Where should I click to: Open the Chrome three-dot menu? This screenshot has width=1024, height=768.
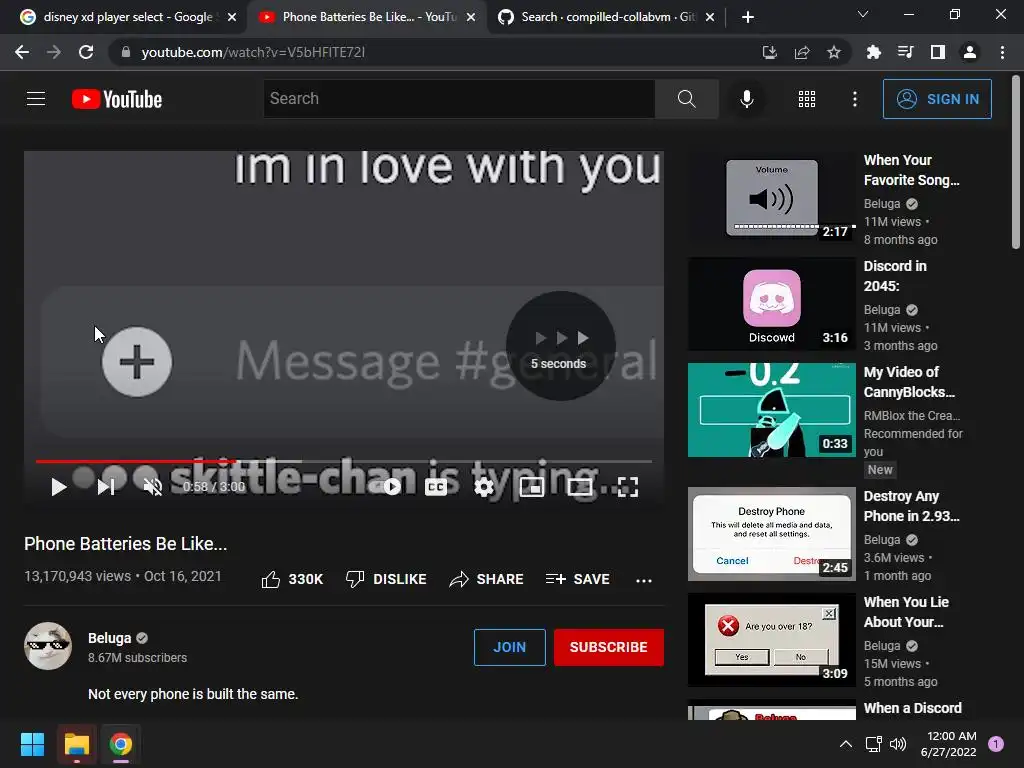[1002, 52]
